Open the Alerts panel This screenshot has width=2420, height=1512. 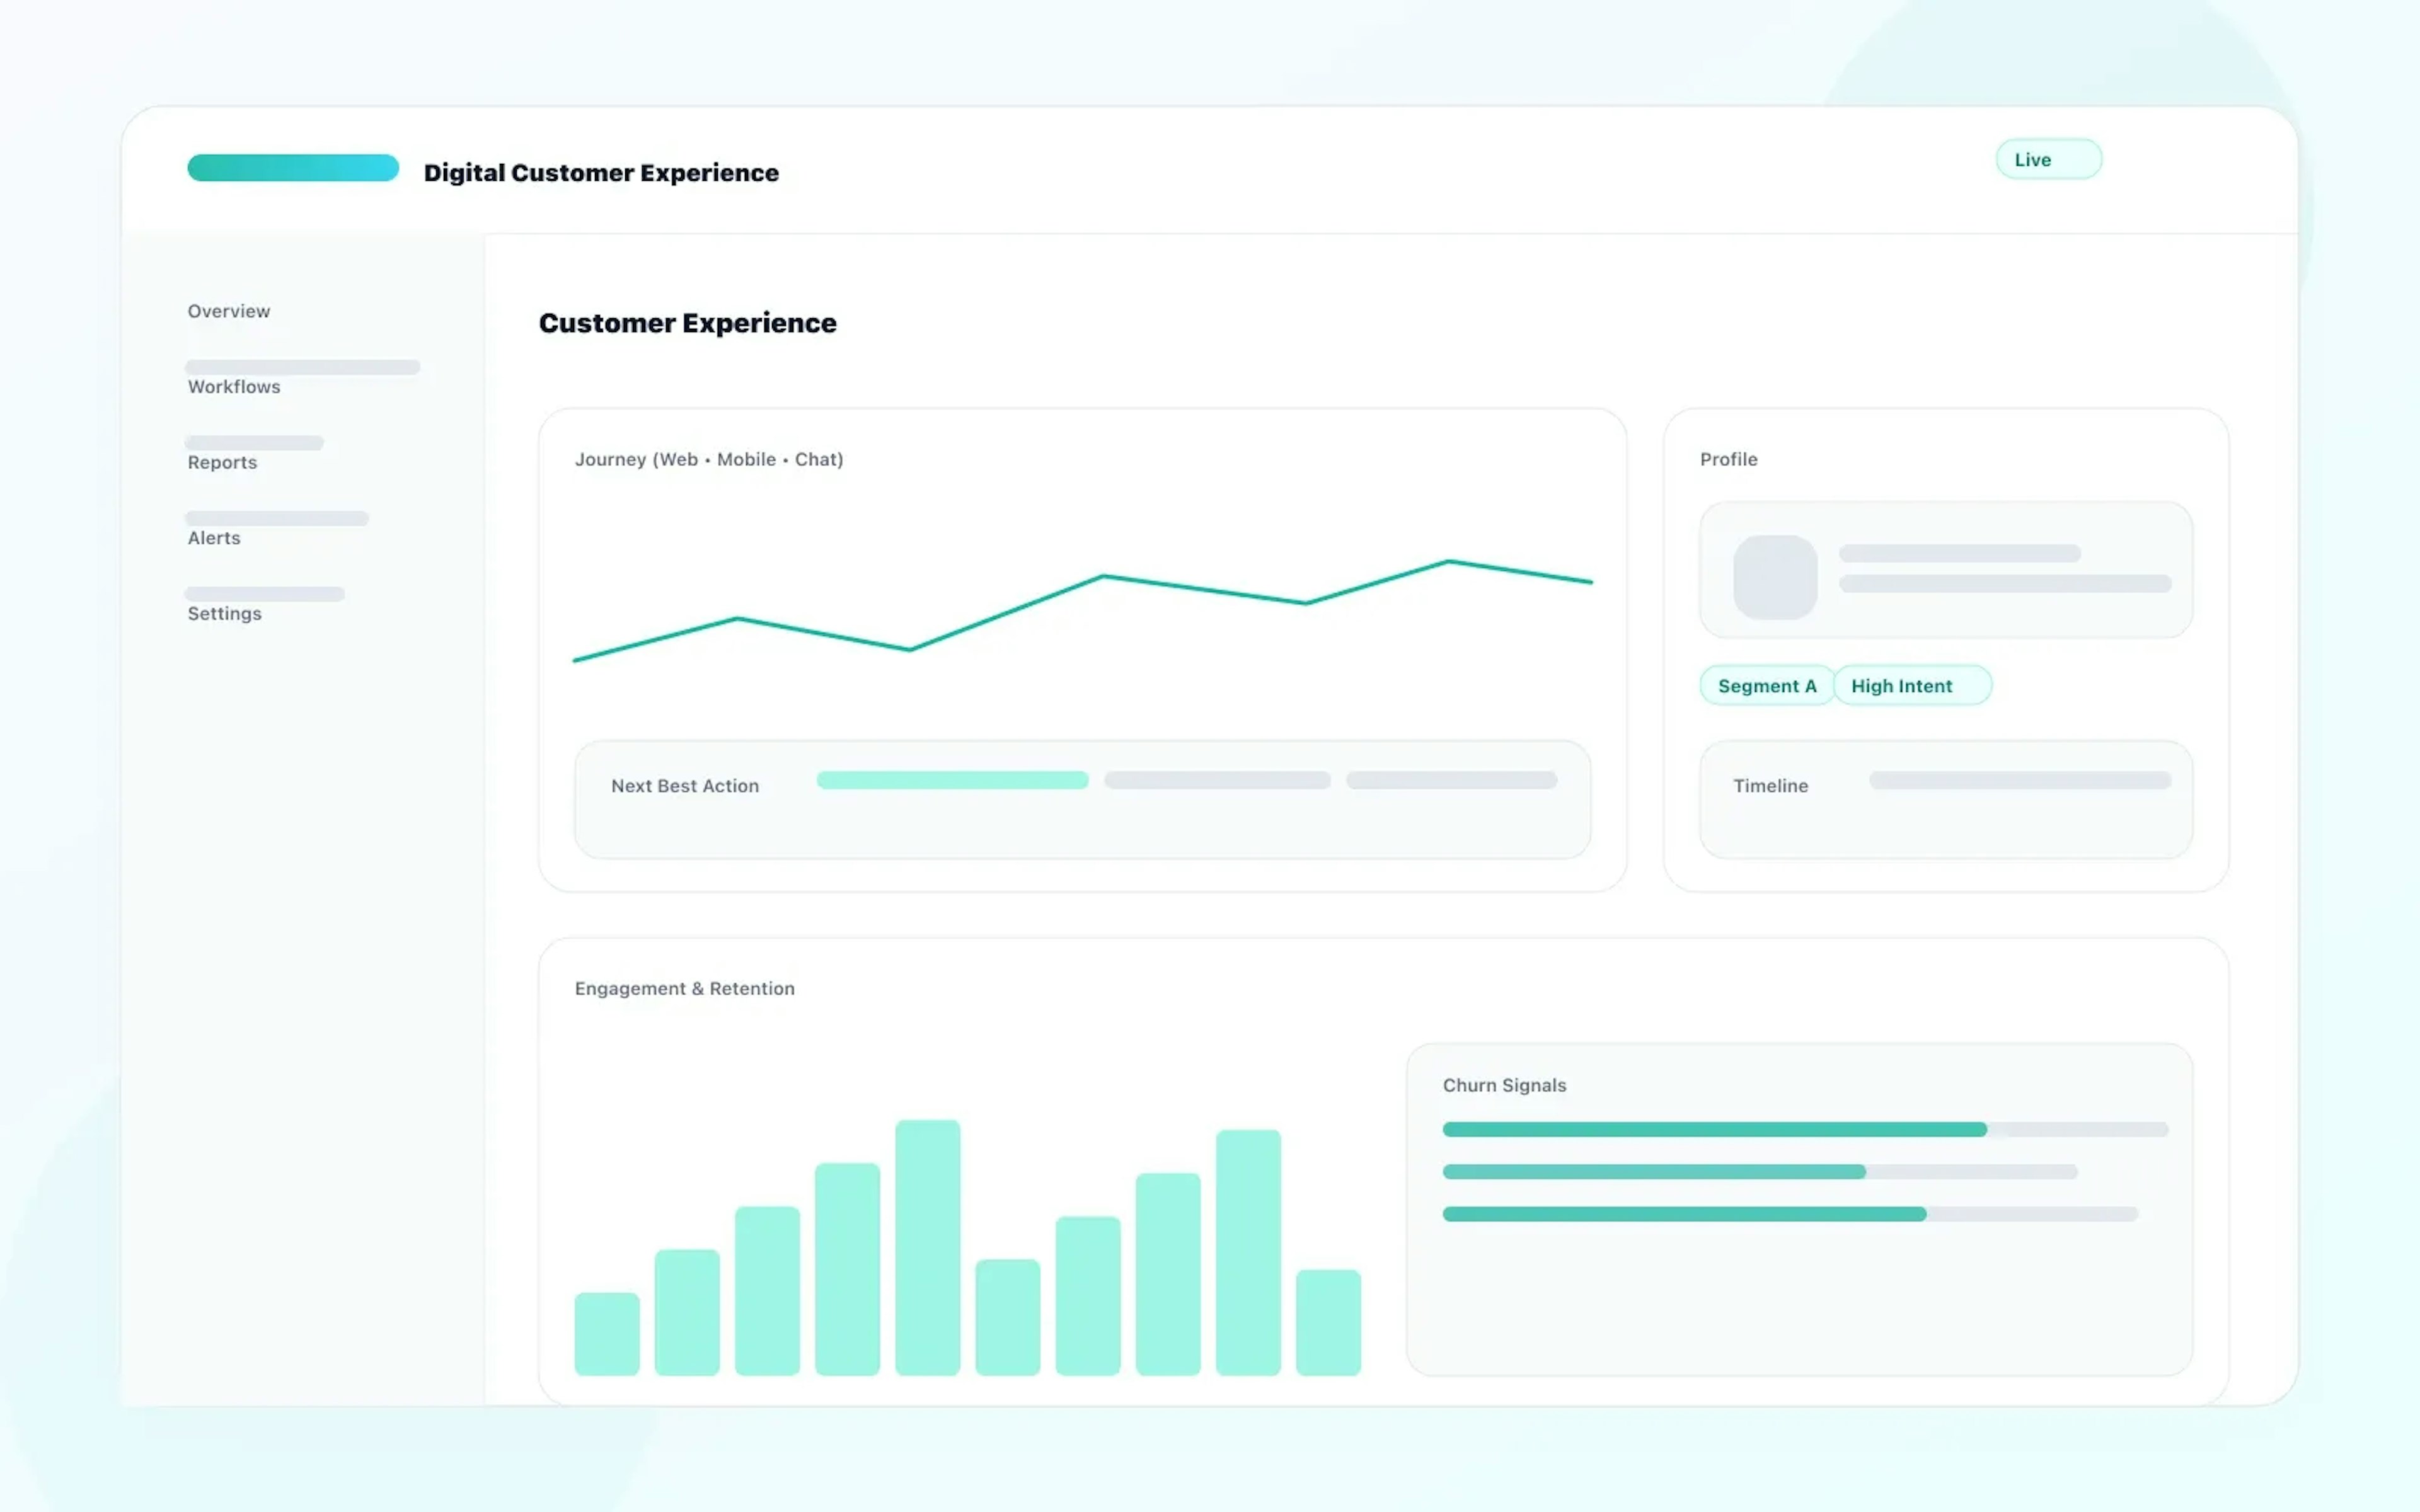[213, 537]
